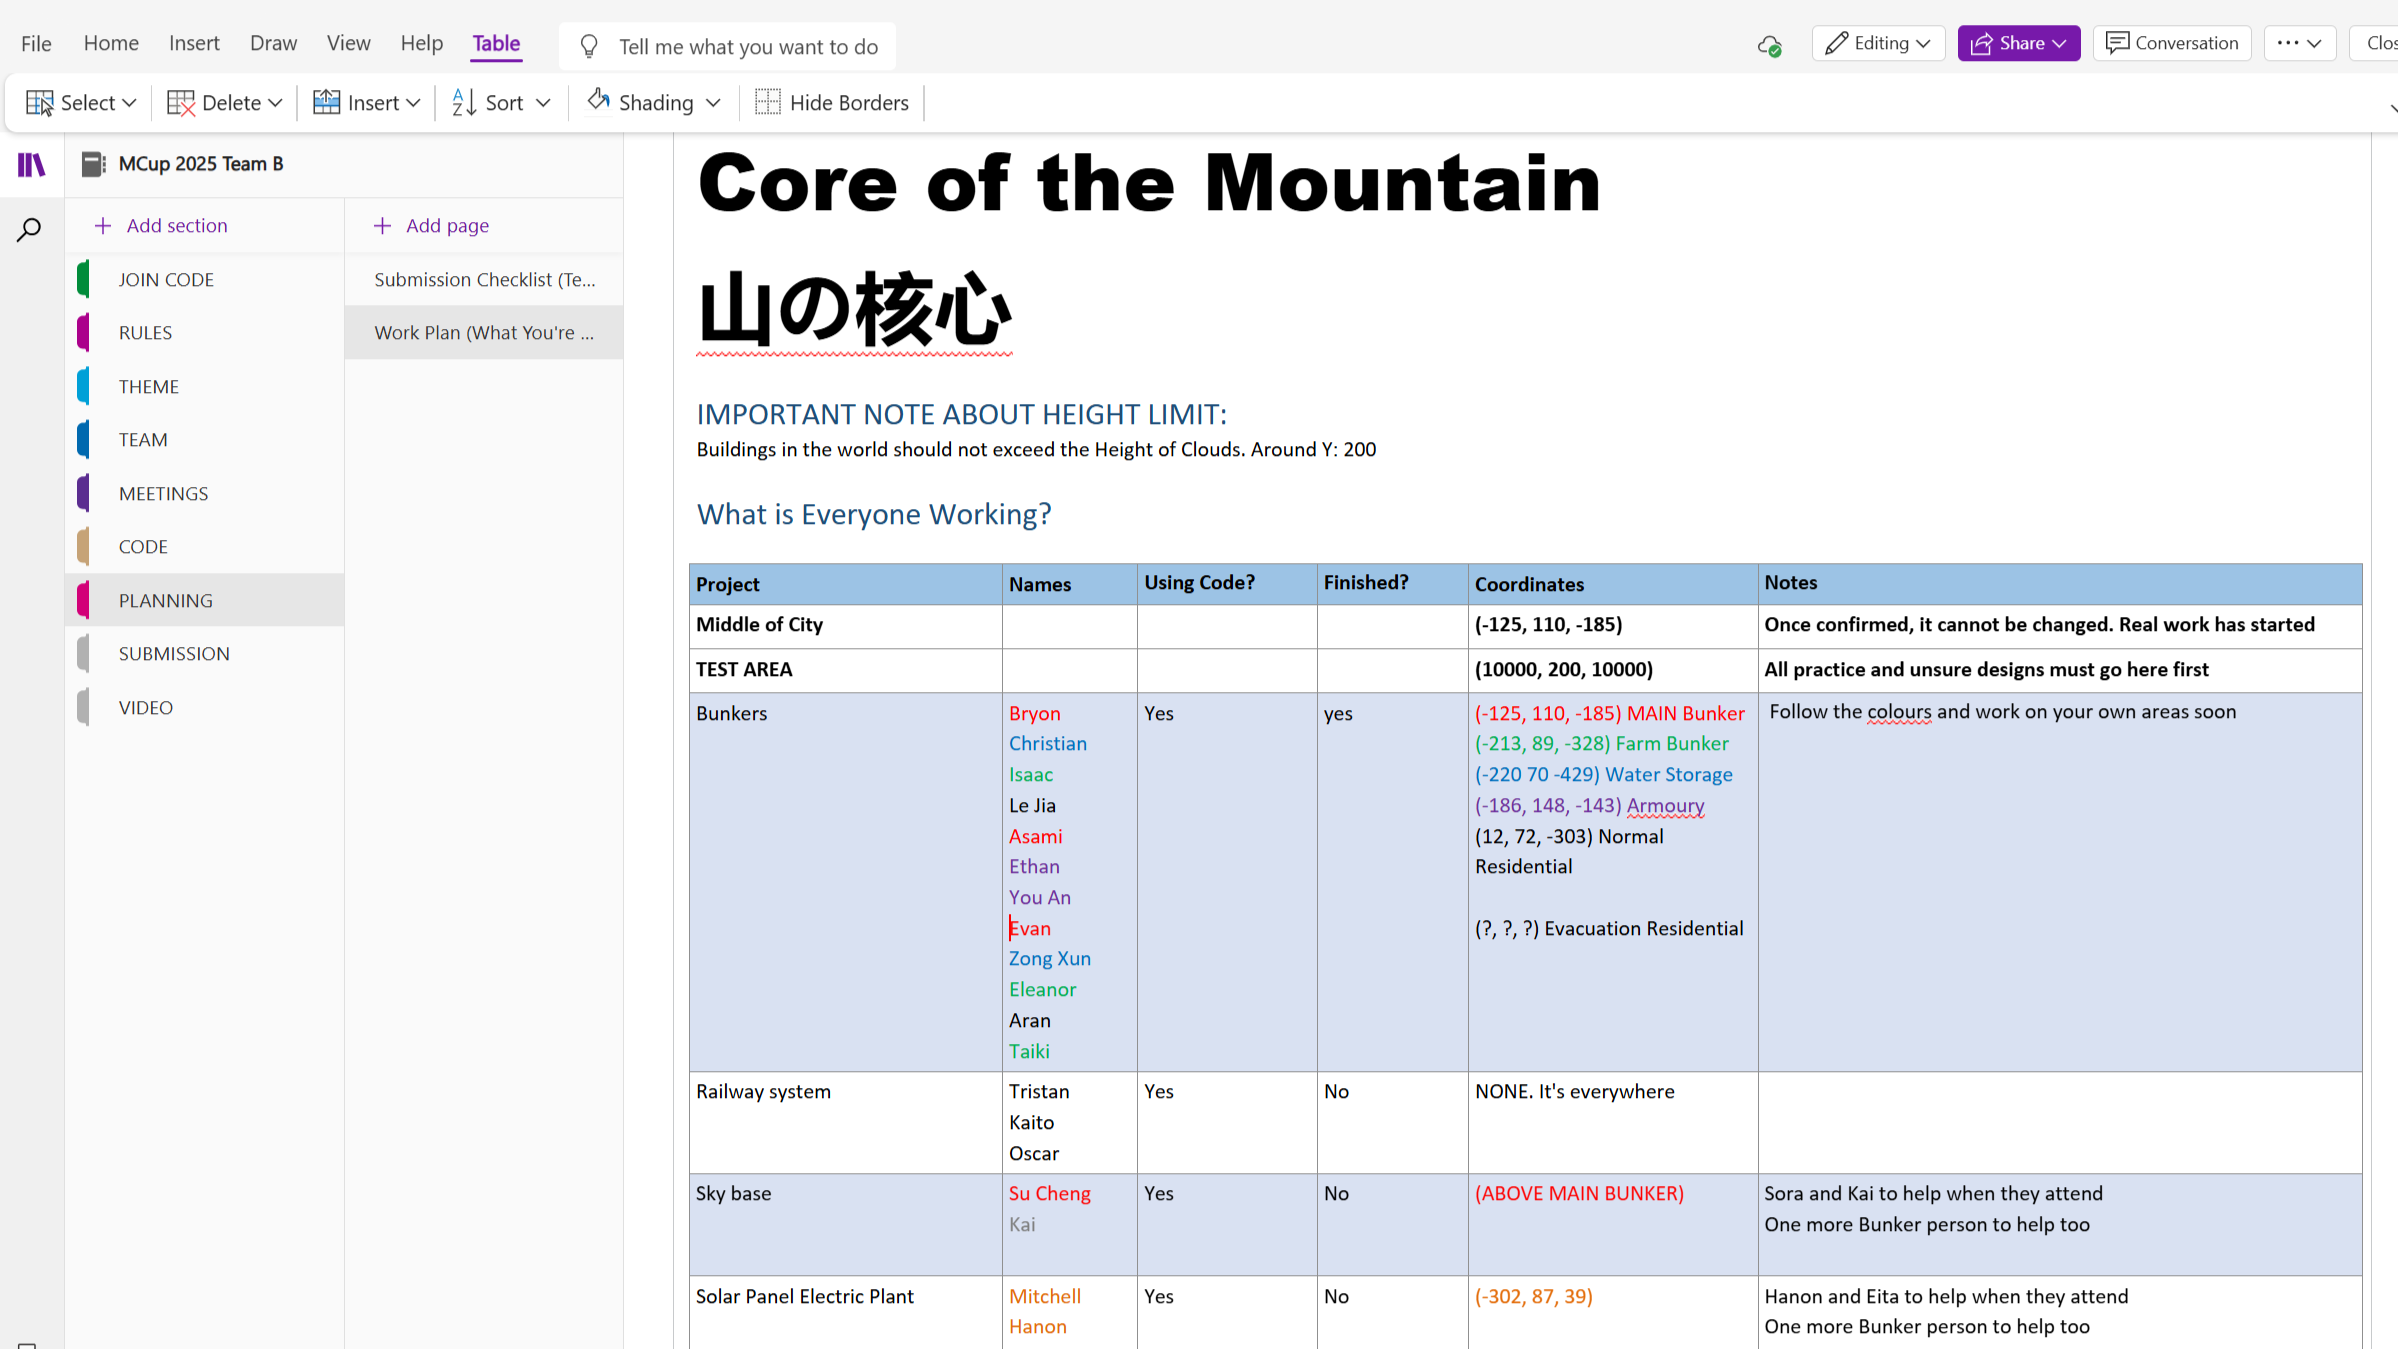Viewport: 2398px width, 1349px height.
Task: Type in the Tell me search box
Action: click(x=747, y=46)
